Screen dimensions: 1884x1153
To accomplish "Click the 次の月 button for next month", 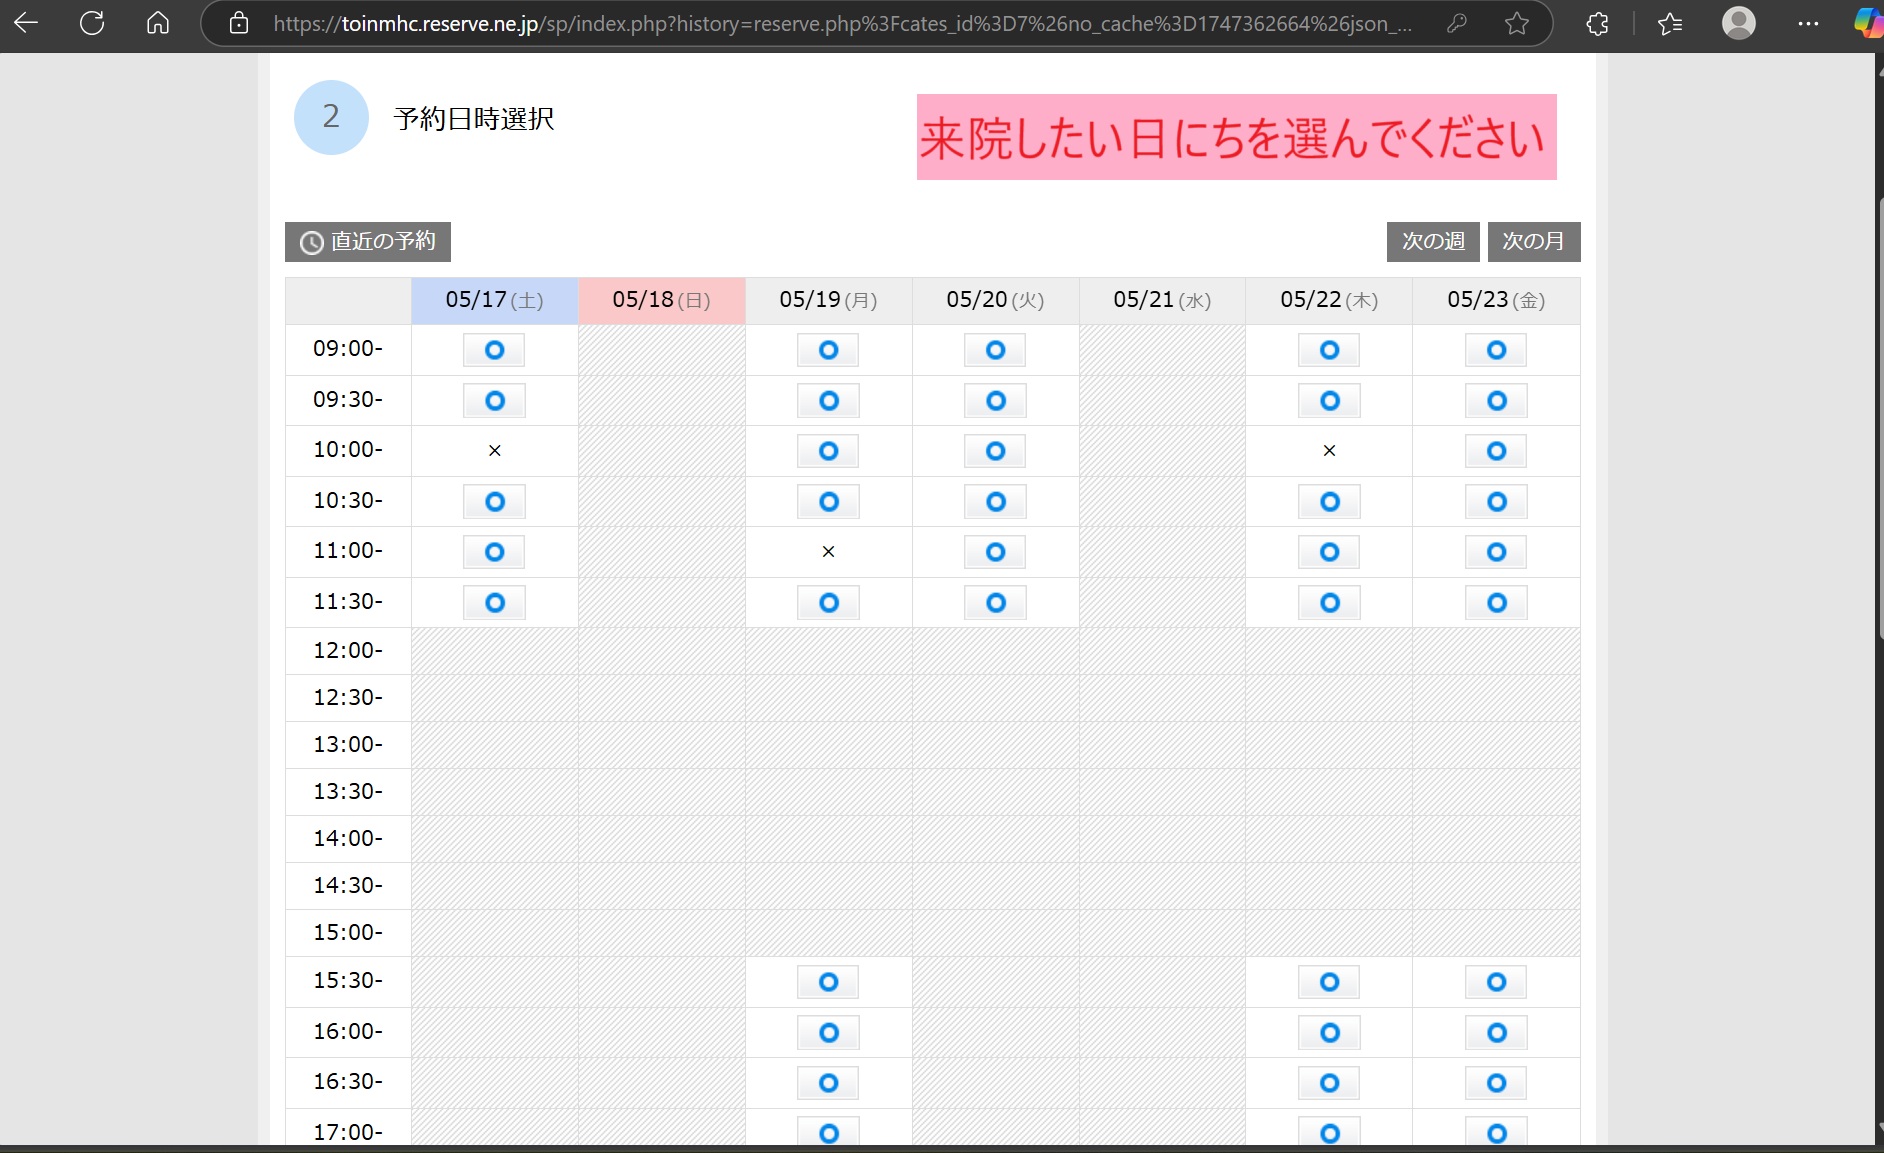I will pos(1533,241).
